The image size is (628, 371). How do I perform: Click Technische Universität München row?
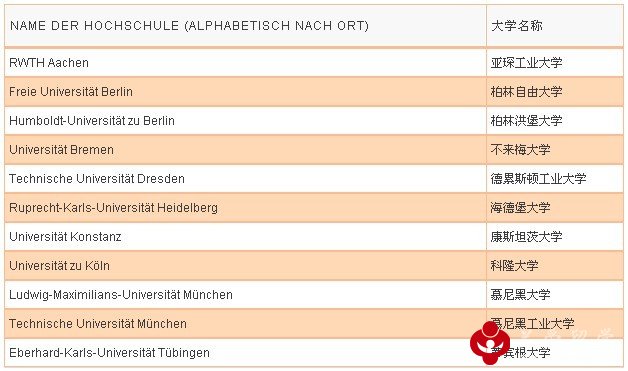[x=314, y=324]
